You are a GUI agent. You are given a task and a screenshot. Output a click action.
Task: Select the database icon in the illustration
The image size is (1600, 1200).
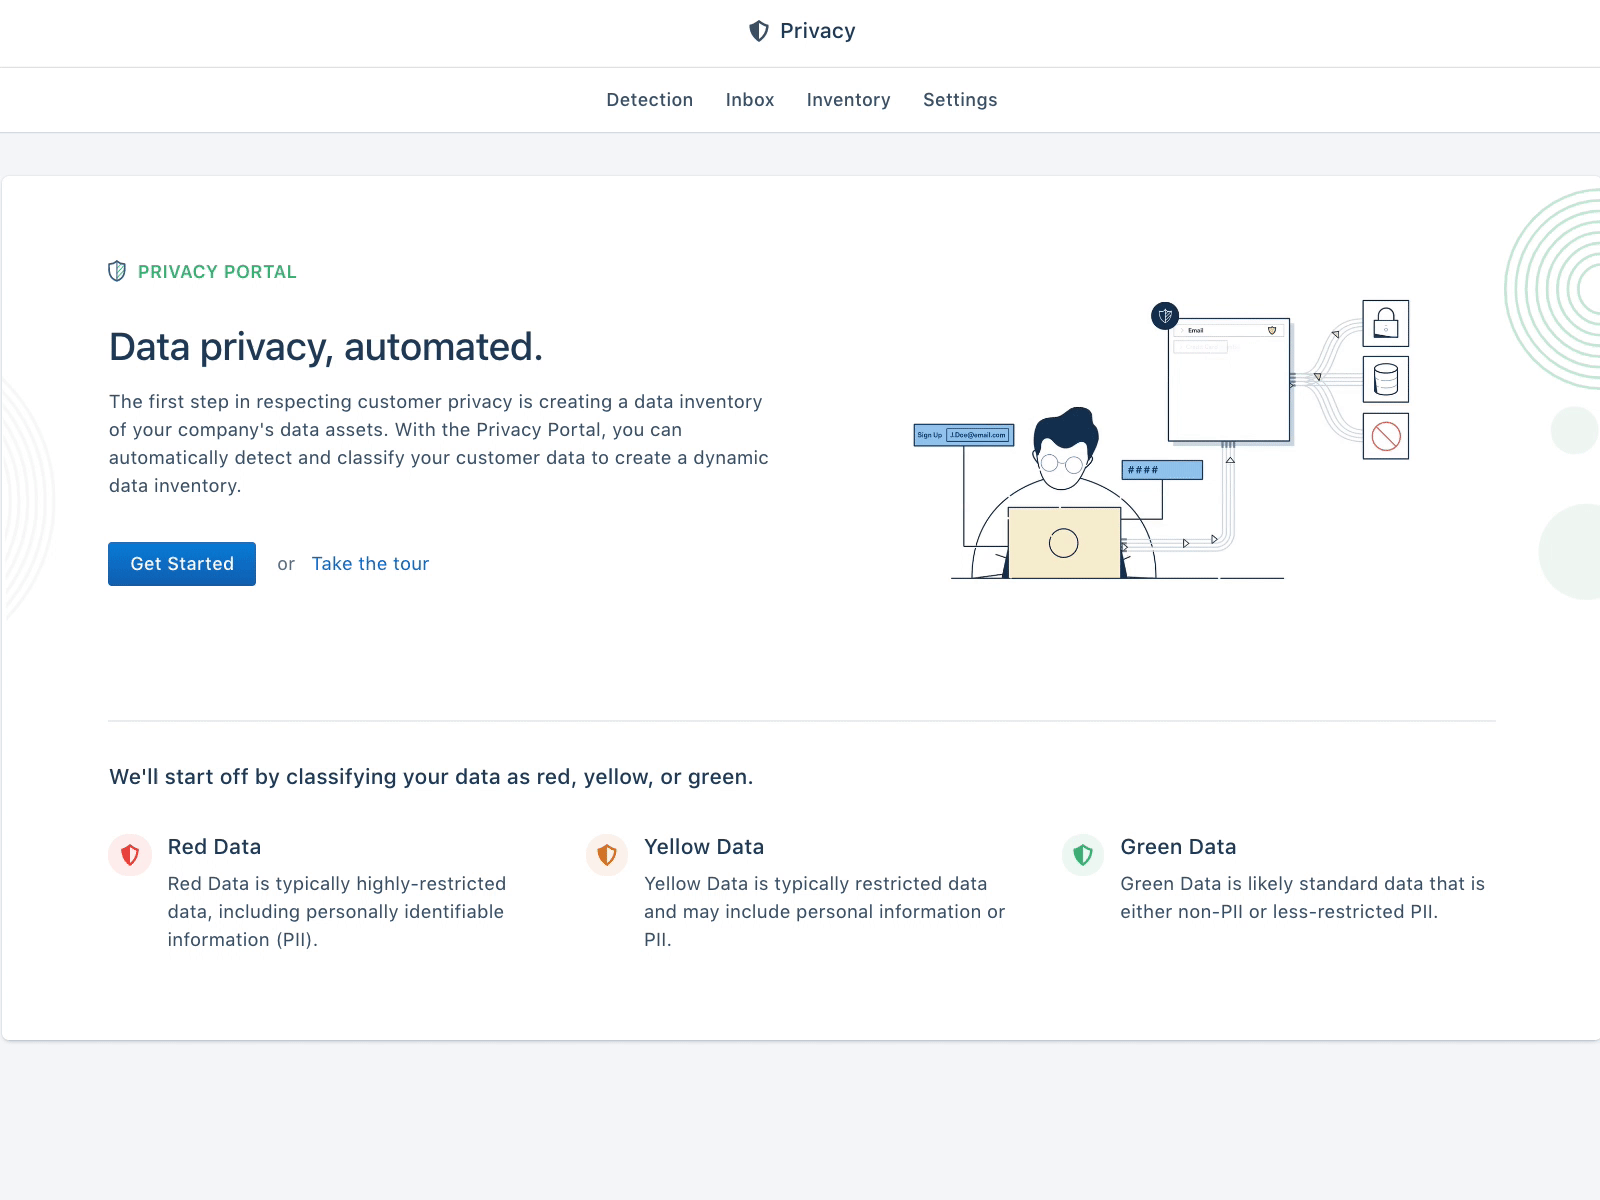1385,380
